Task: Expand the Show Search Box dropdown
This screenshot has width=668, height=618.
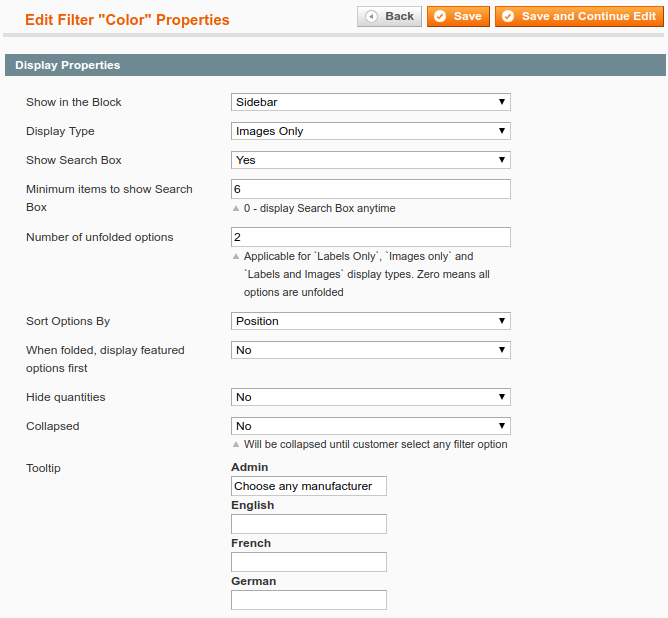Action: 370,160
